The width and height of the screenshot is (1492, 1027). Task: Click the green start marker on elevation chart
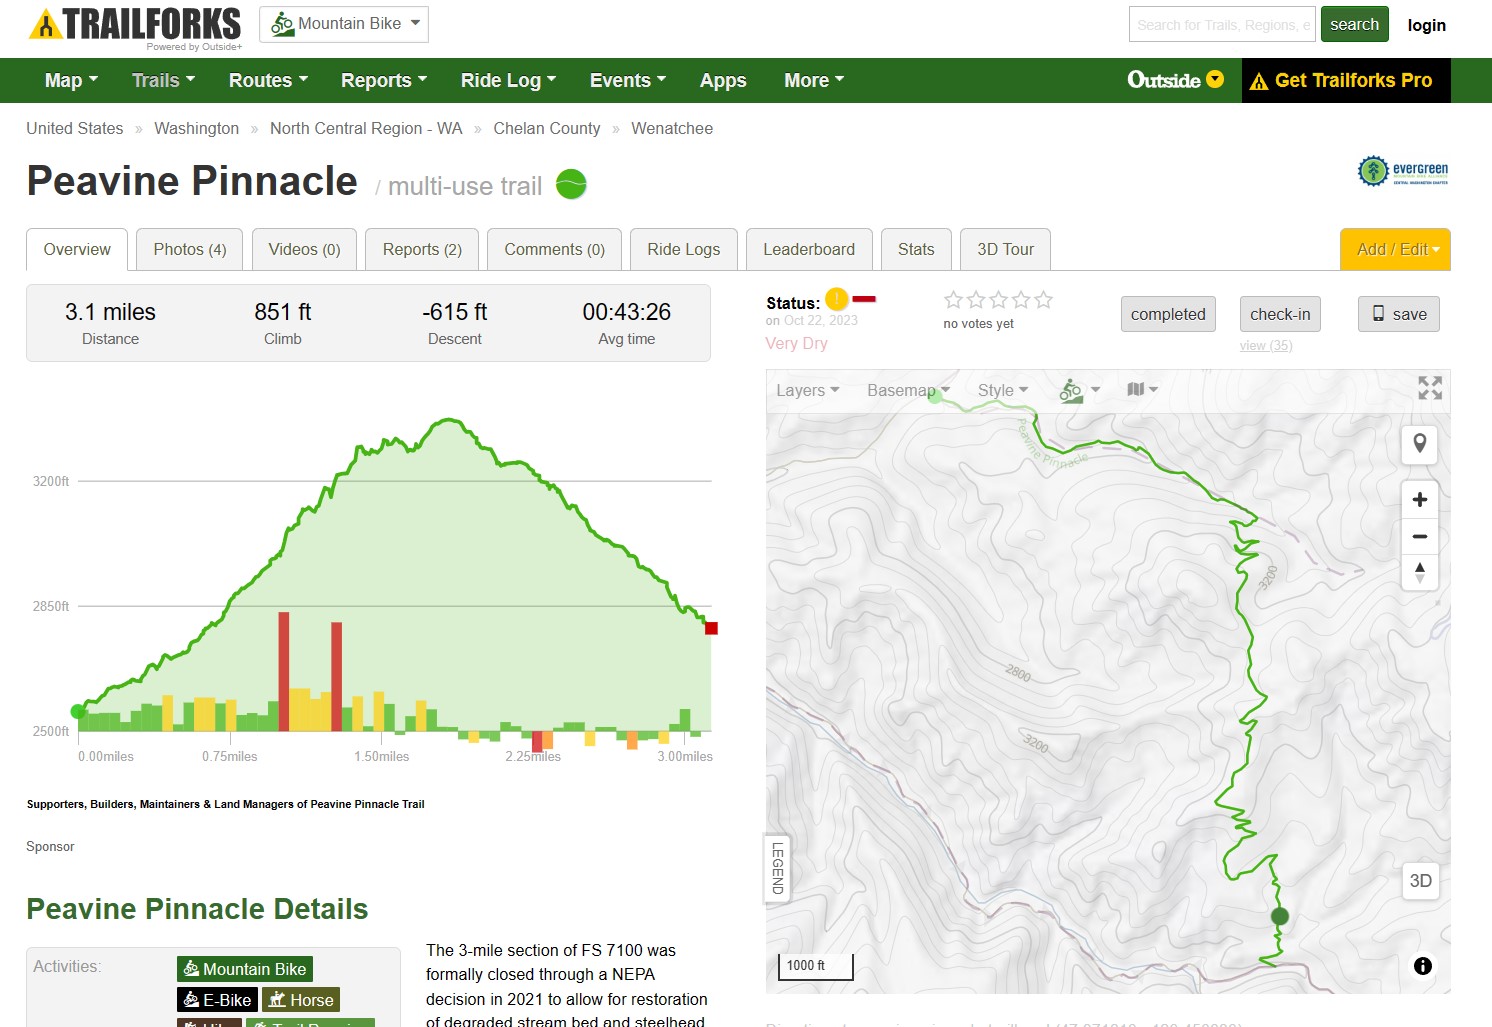(78, 712)
